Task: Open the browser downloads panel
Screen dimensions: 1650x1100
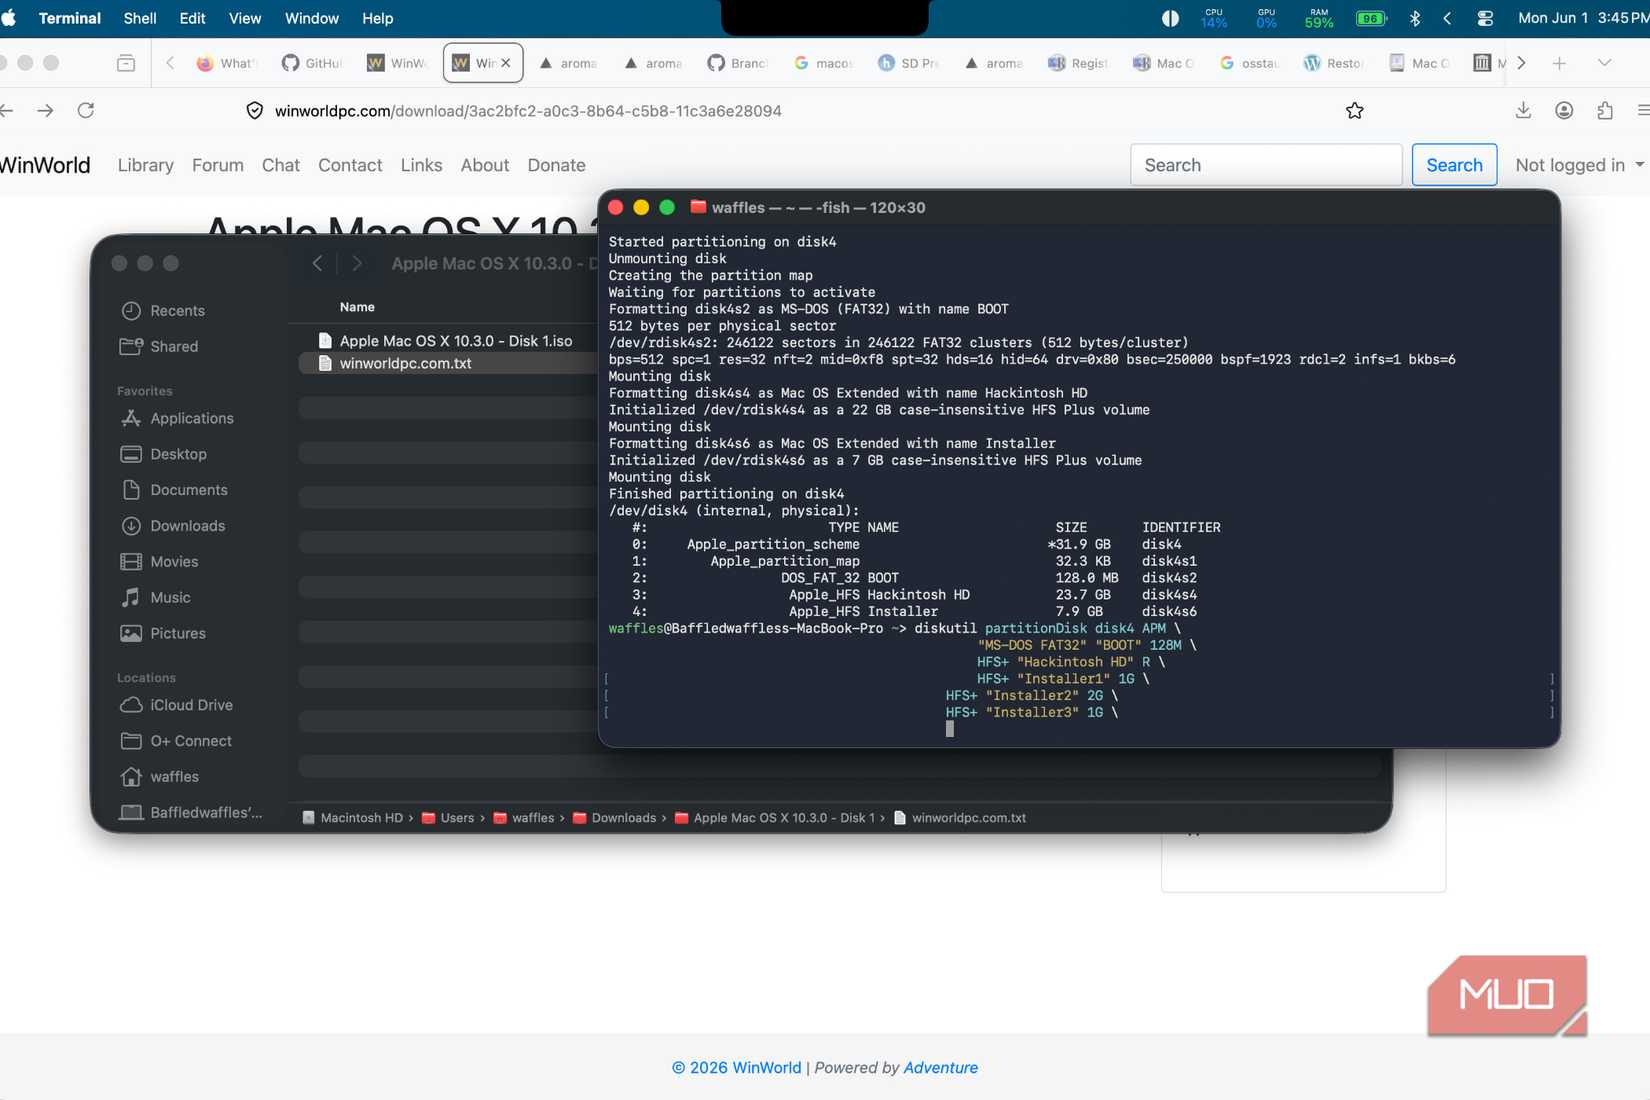Action: (x=1523, y=110)
